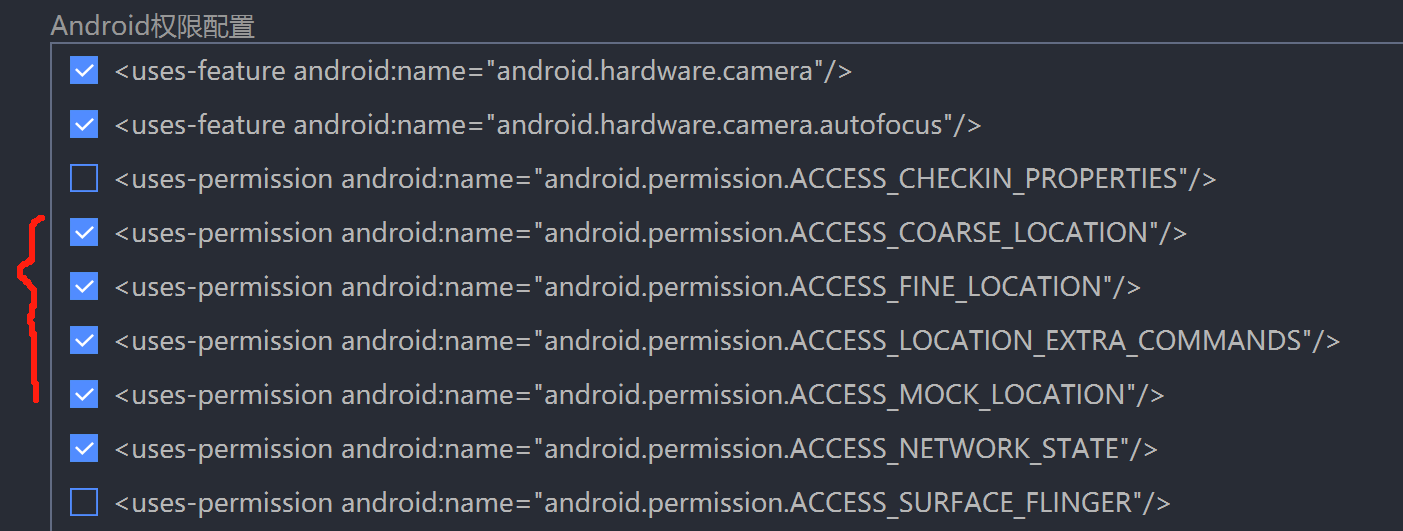Disable the ACCESS_FINE_LOCATION checkbox

(84, 287)
